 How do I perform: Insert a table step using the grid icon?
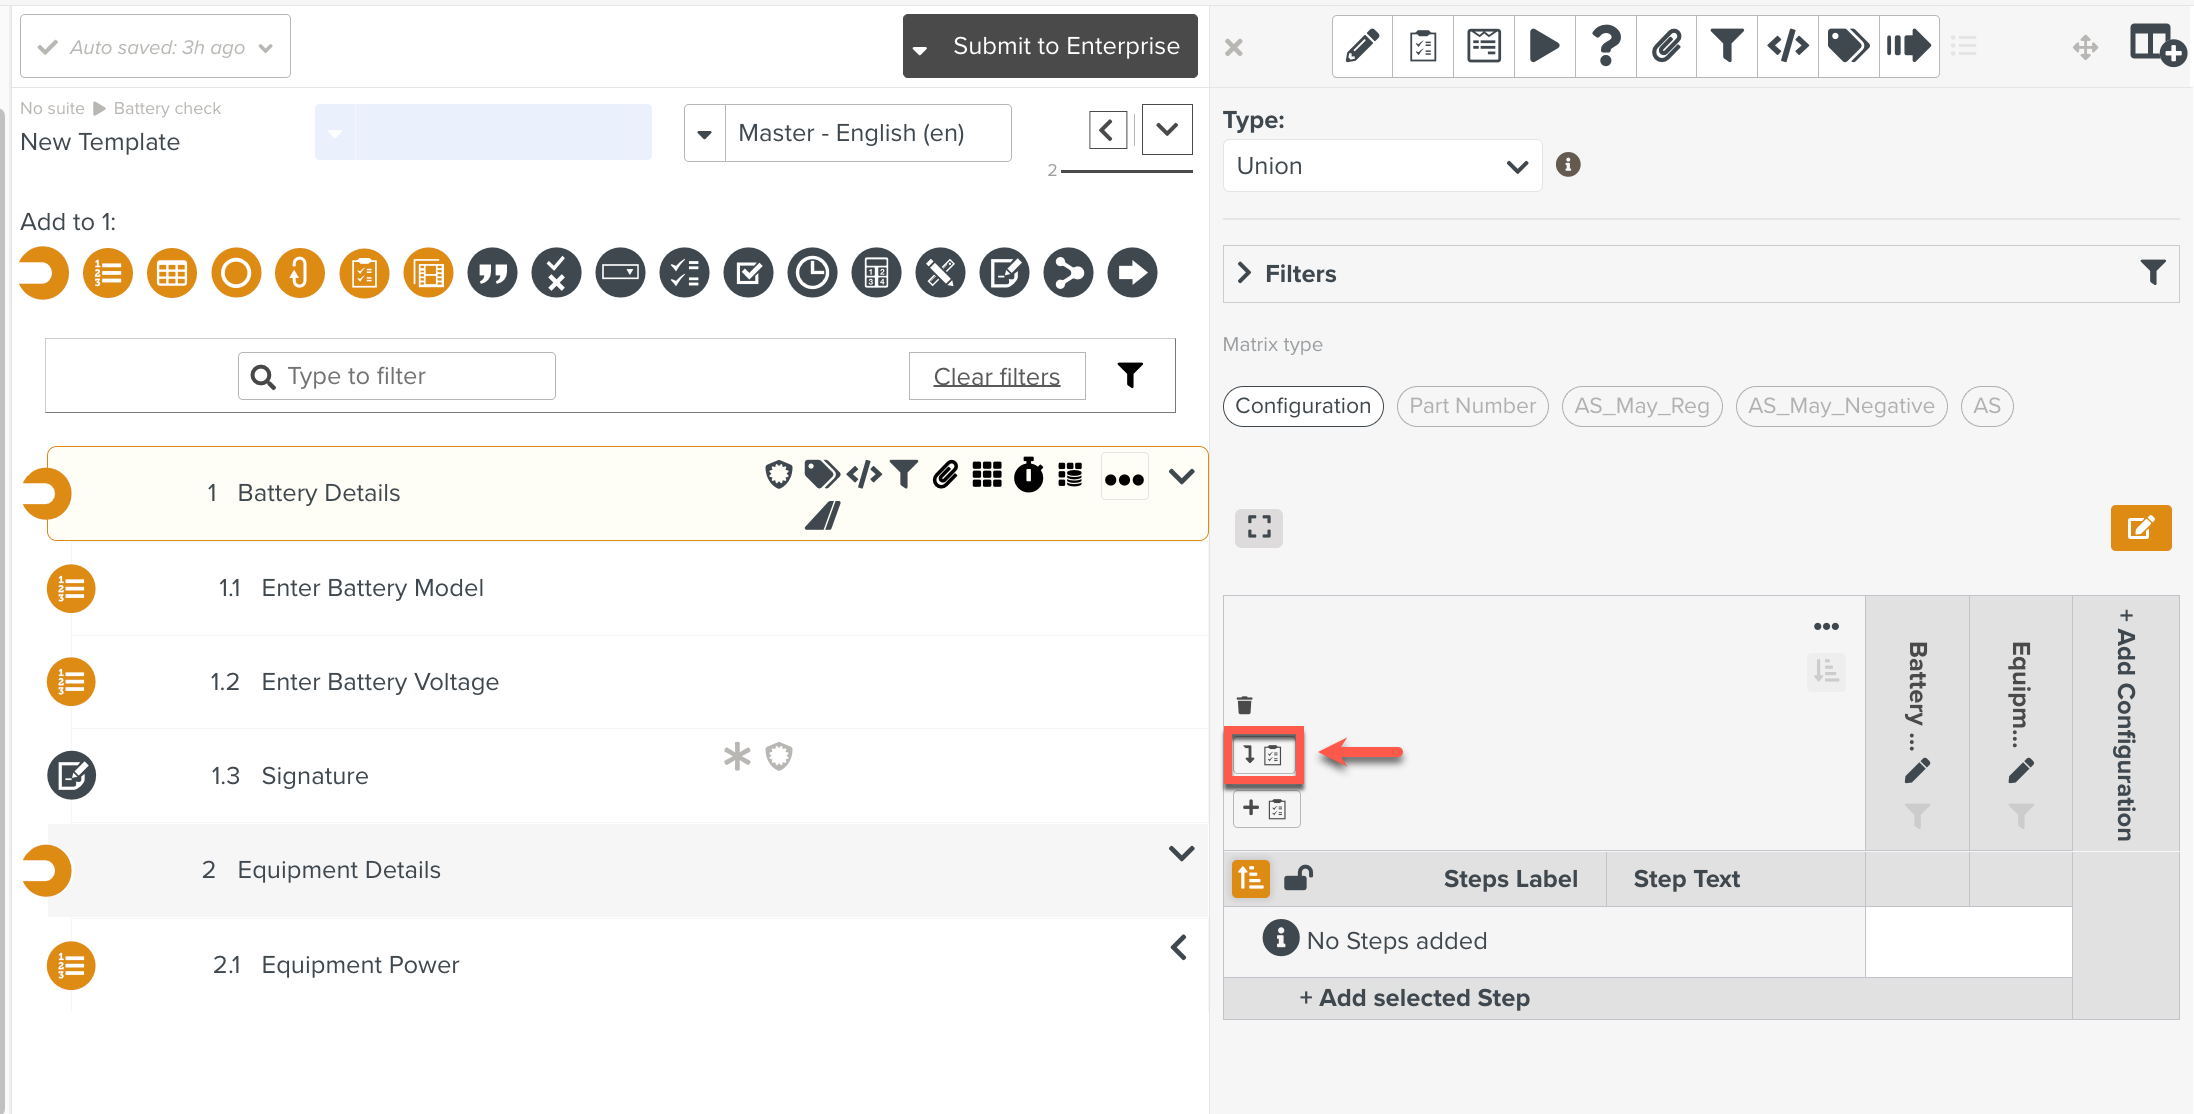click(171, 272)
